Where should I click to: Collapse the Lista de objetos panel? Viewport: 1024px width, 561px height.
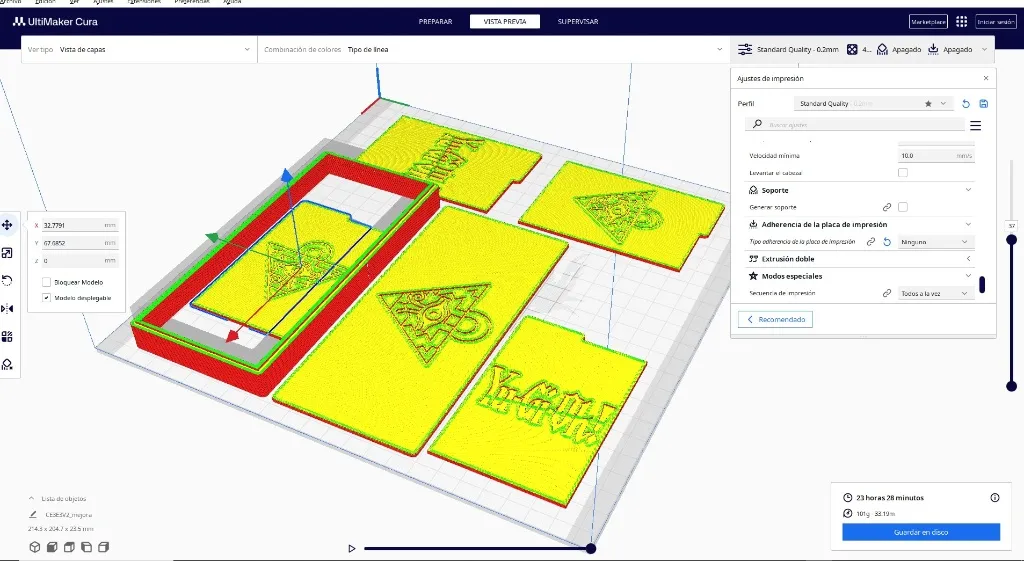31,498
